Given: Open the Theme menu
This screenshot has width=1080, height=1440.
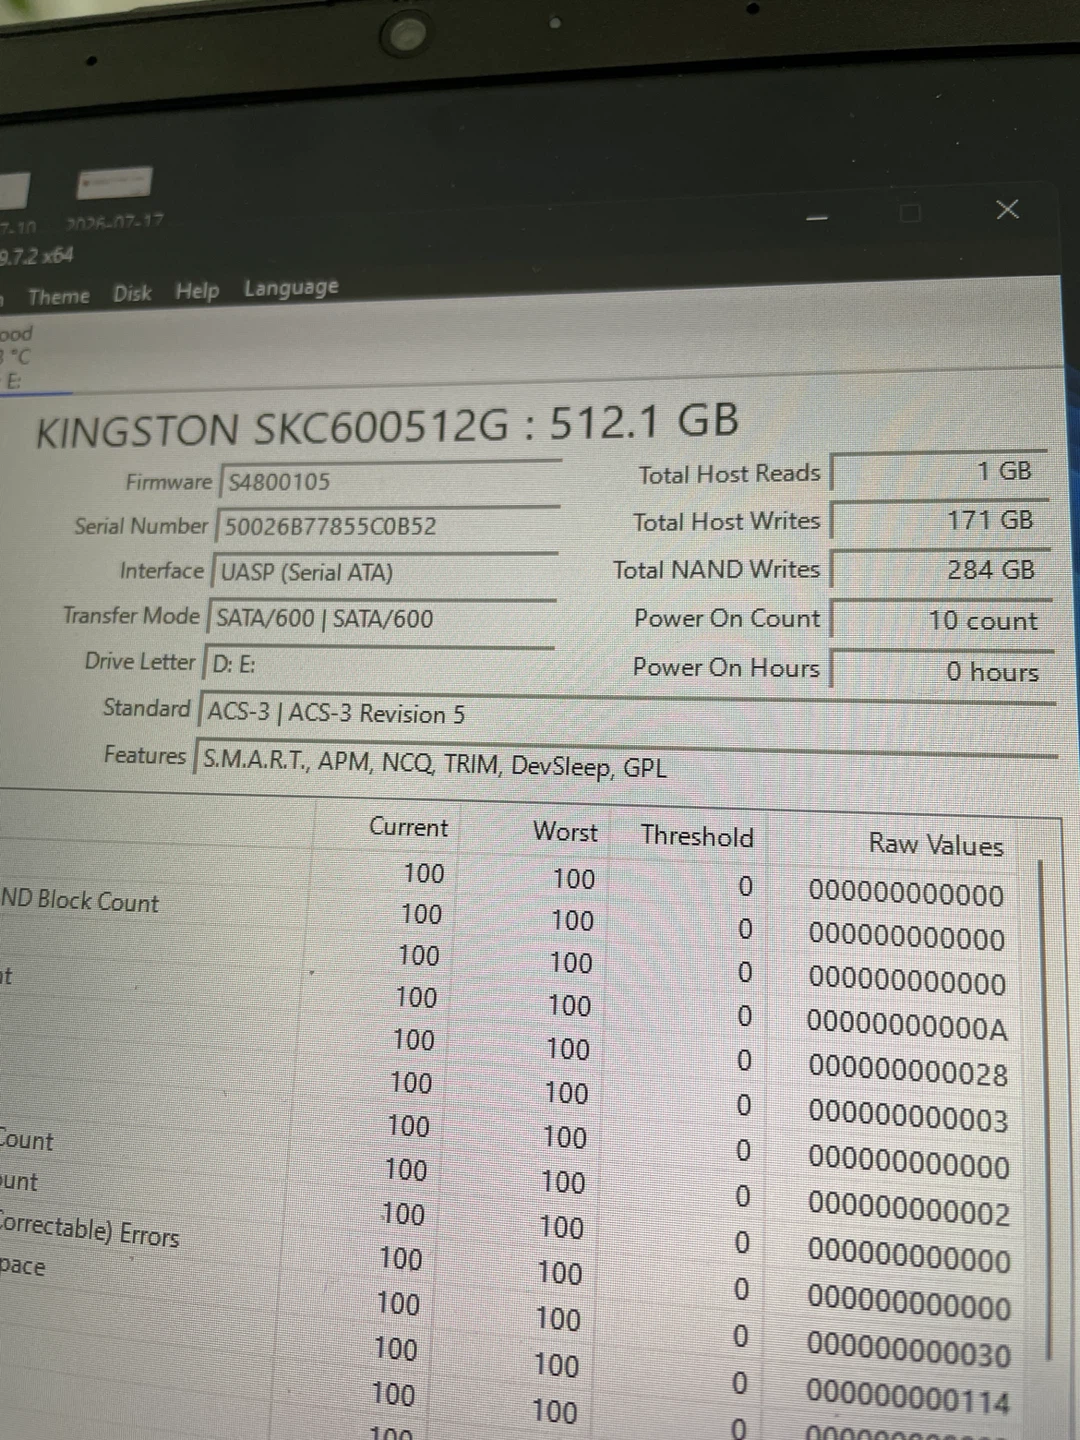Looking at the screenshot, I should coord(59,296).
